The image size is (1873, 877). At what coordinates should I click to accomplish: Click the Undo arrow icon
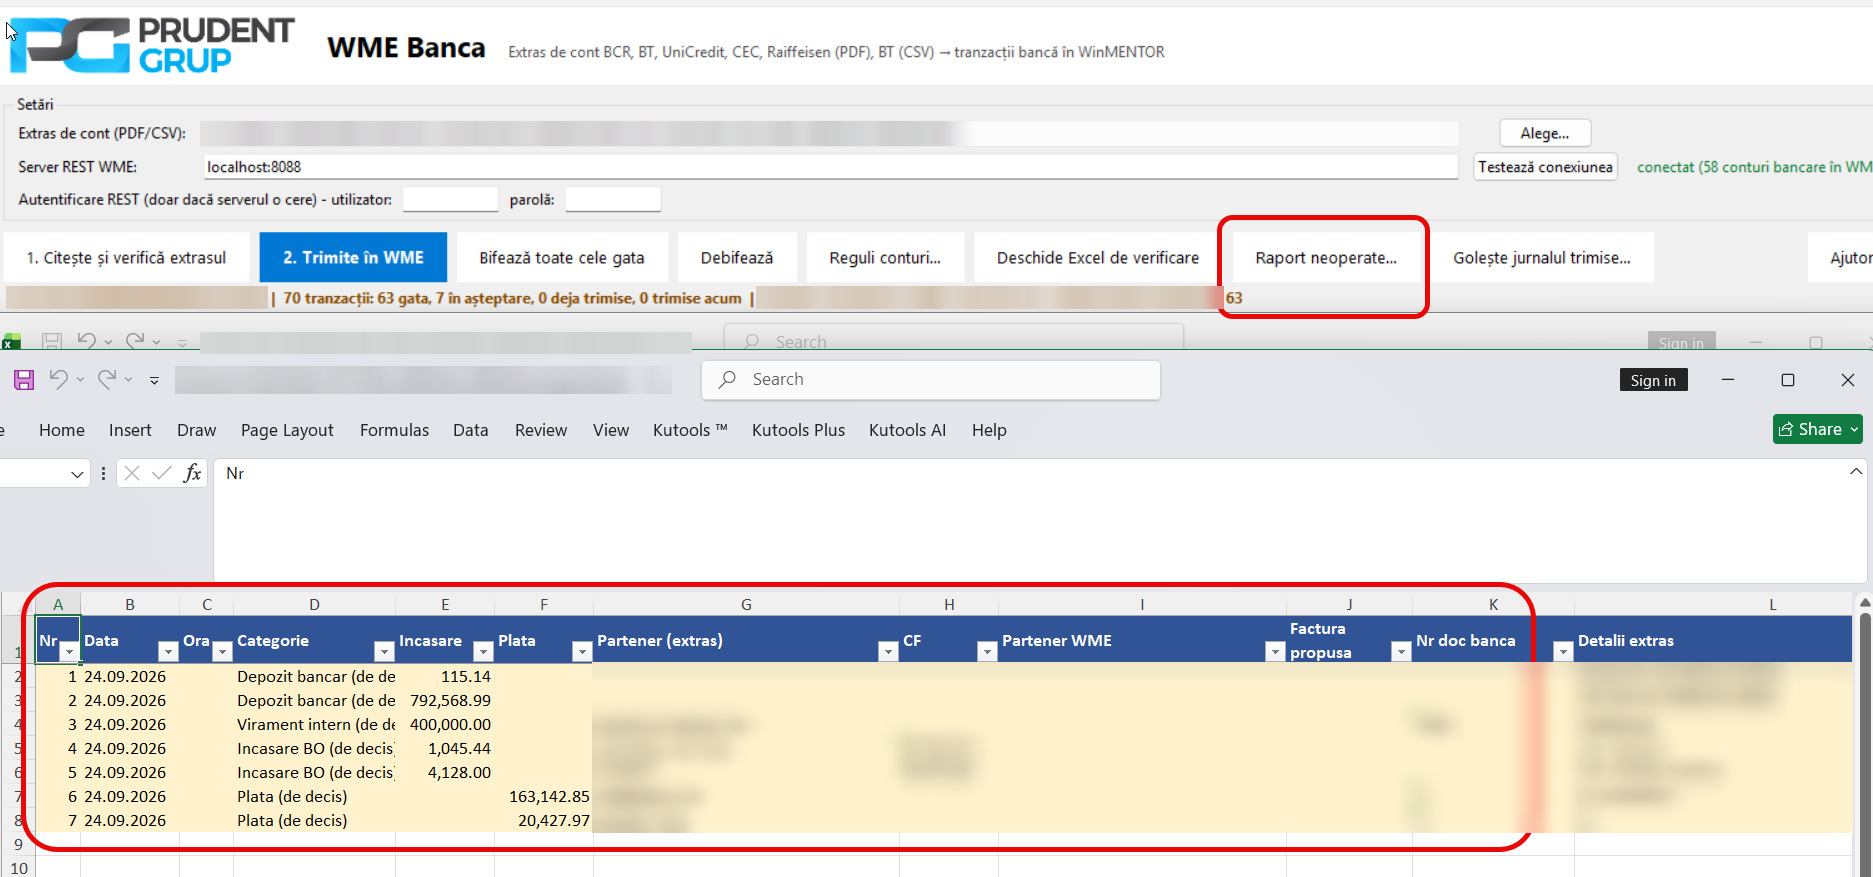(59, 380)
